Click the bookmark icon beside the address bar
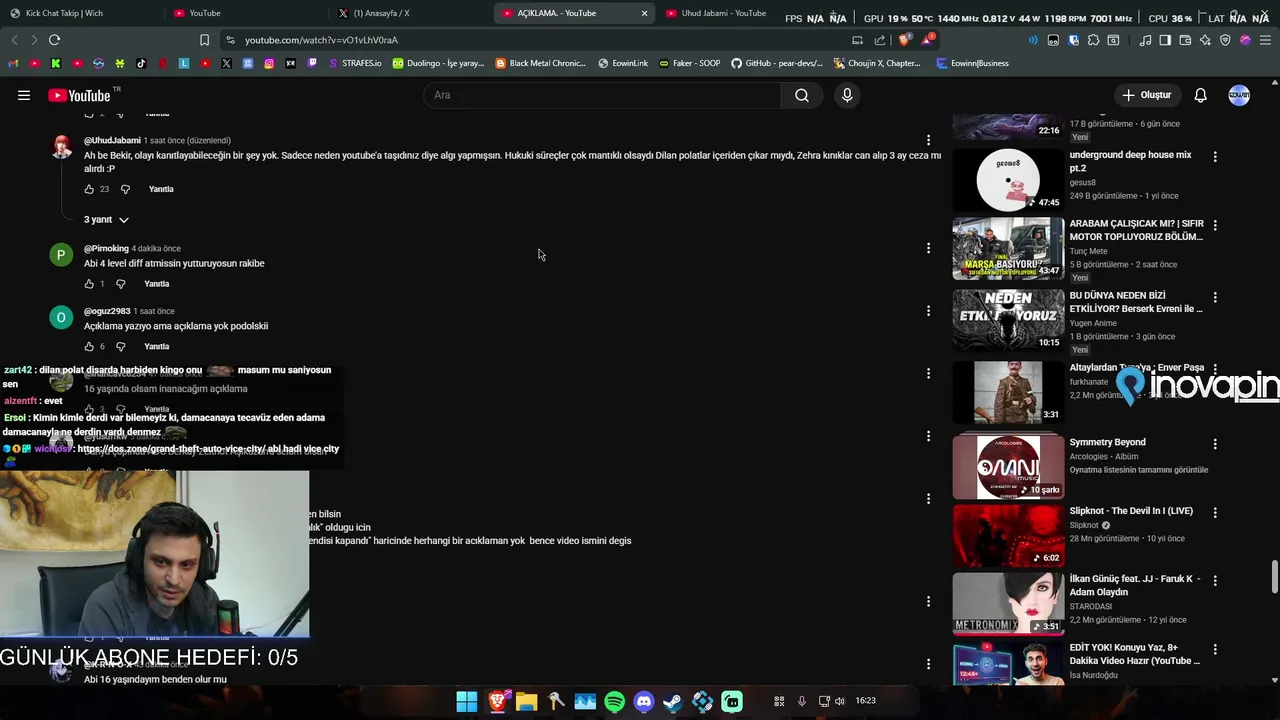1280x720 pixels. pyautogui.click(x=204, y=40)
